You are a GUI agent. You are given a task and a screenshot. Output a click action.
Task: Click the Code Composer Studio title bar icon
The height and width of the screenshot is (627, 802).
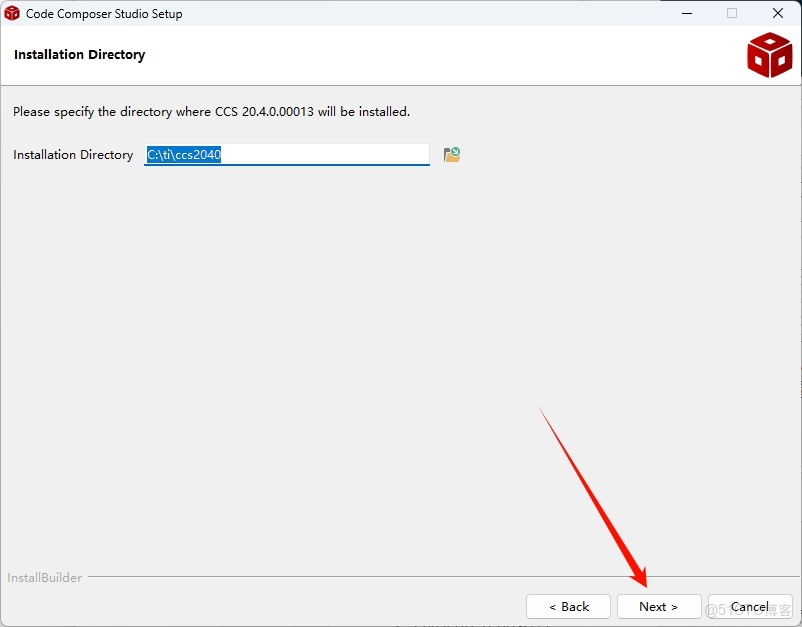12,13
